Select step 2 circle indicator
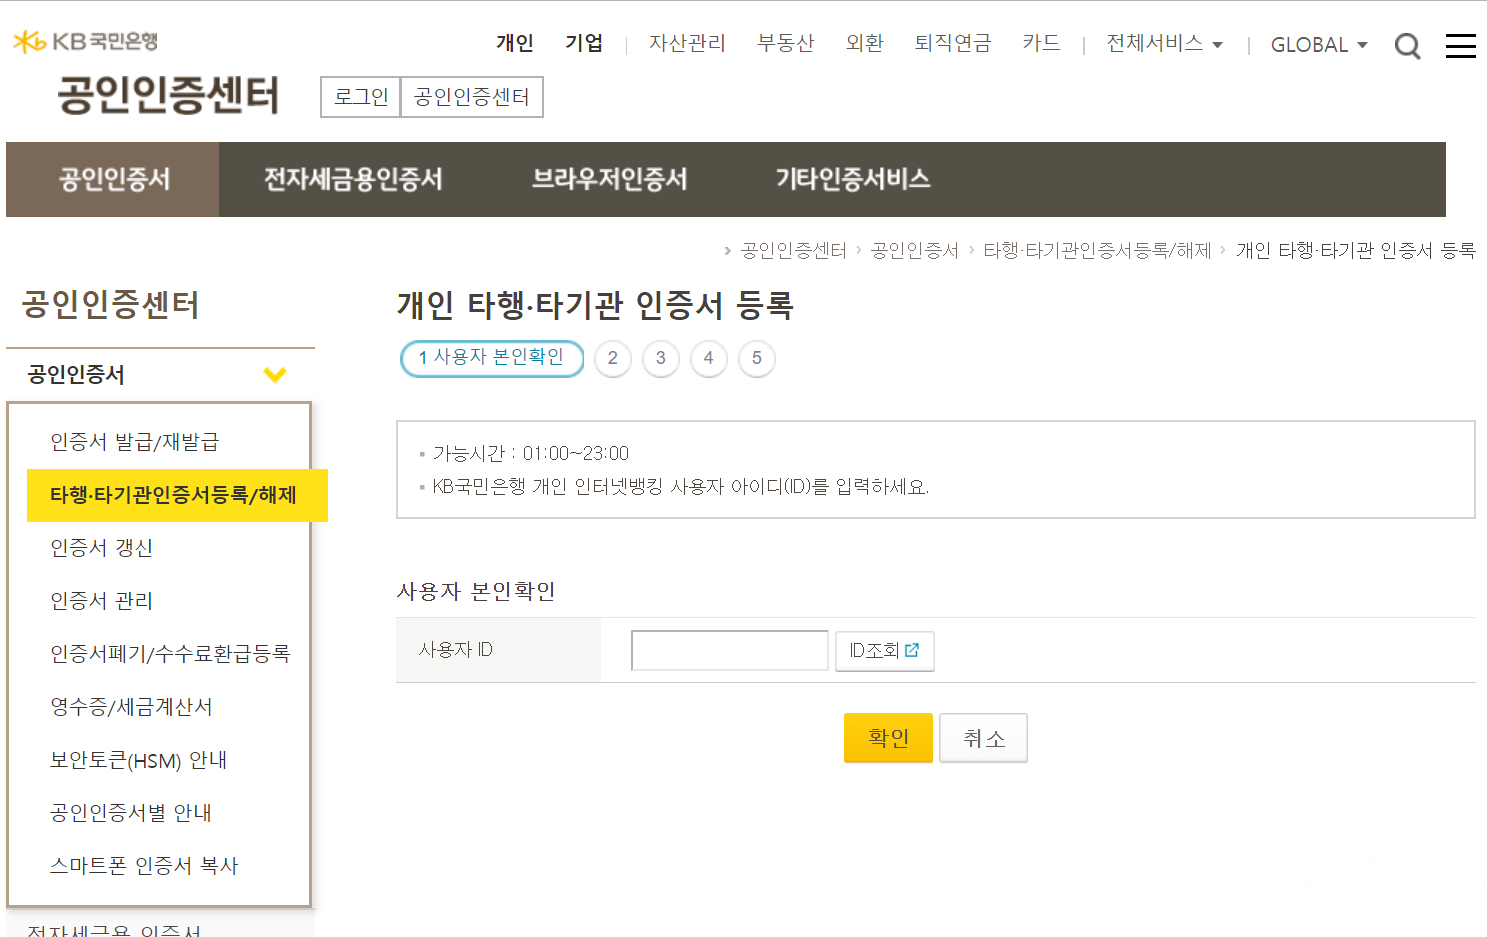This screenshot has width=1487, height=937. click(613, 358)
